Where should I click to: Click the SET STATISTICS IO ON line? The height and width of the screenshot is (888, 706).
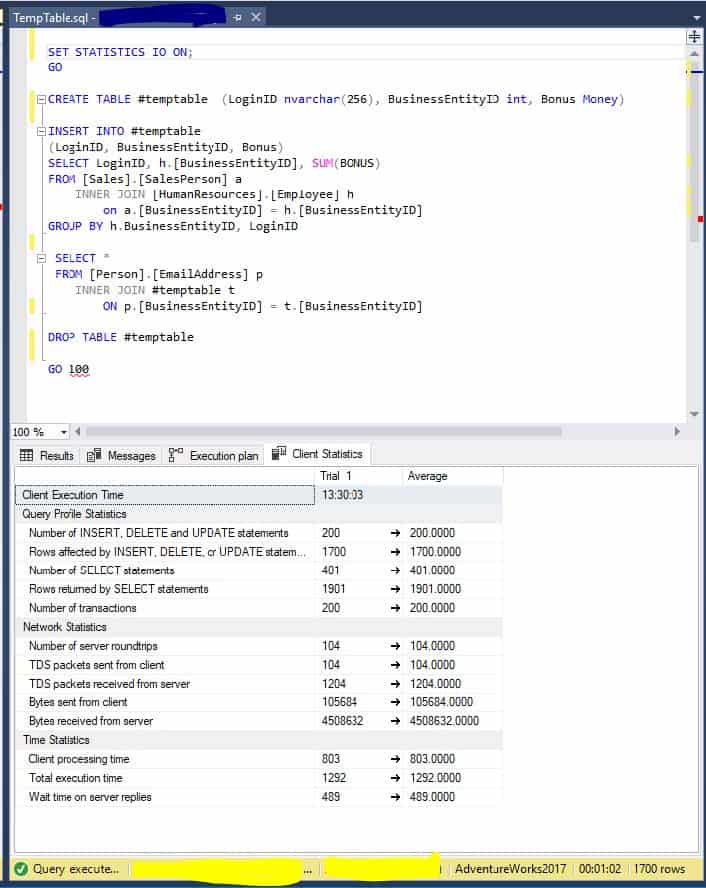click(x=120, y=52)
